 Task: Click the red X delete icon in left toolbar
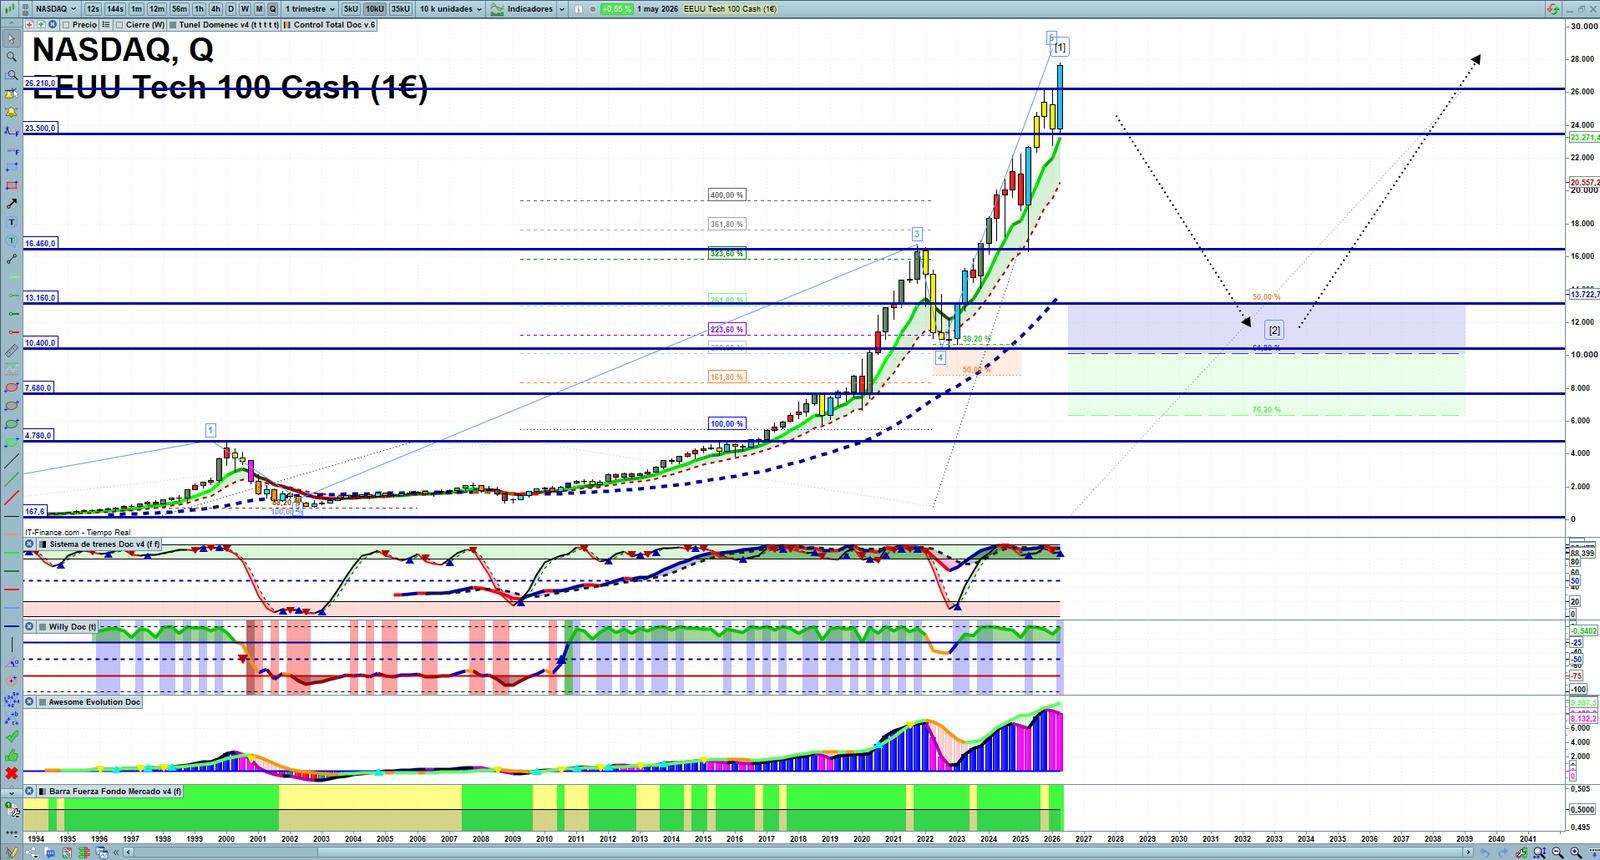pos(12,773)
